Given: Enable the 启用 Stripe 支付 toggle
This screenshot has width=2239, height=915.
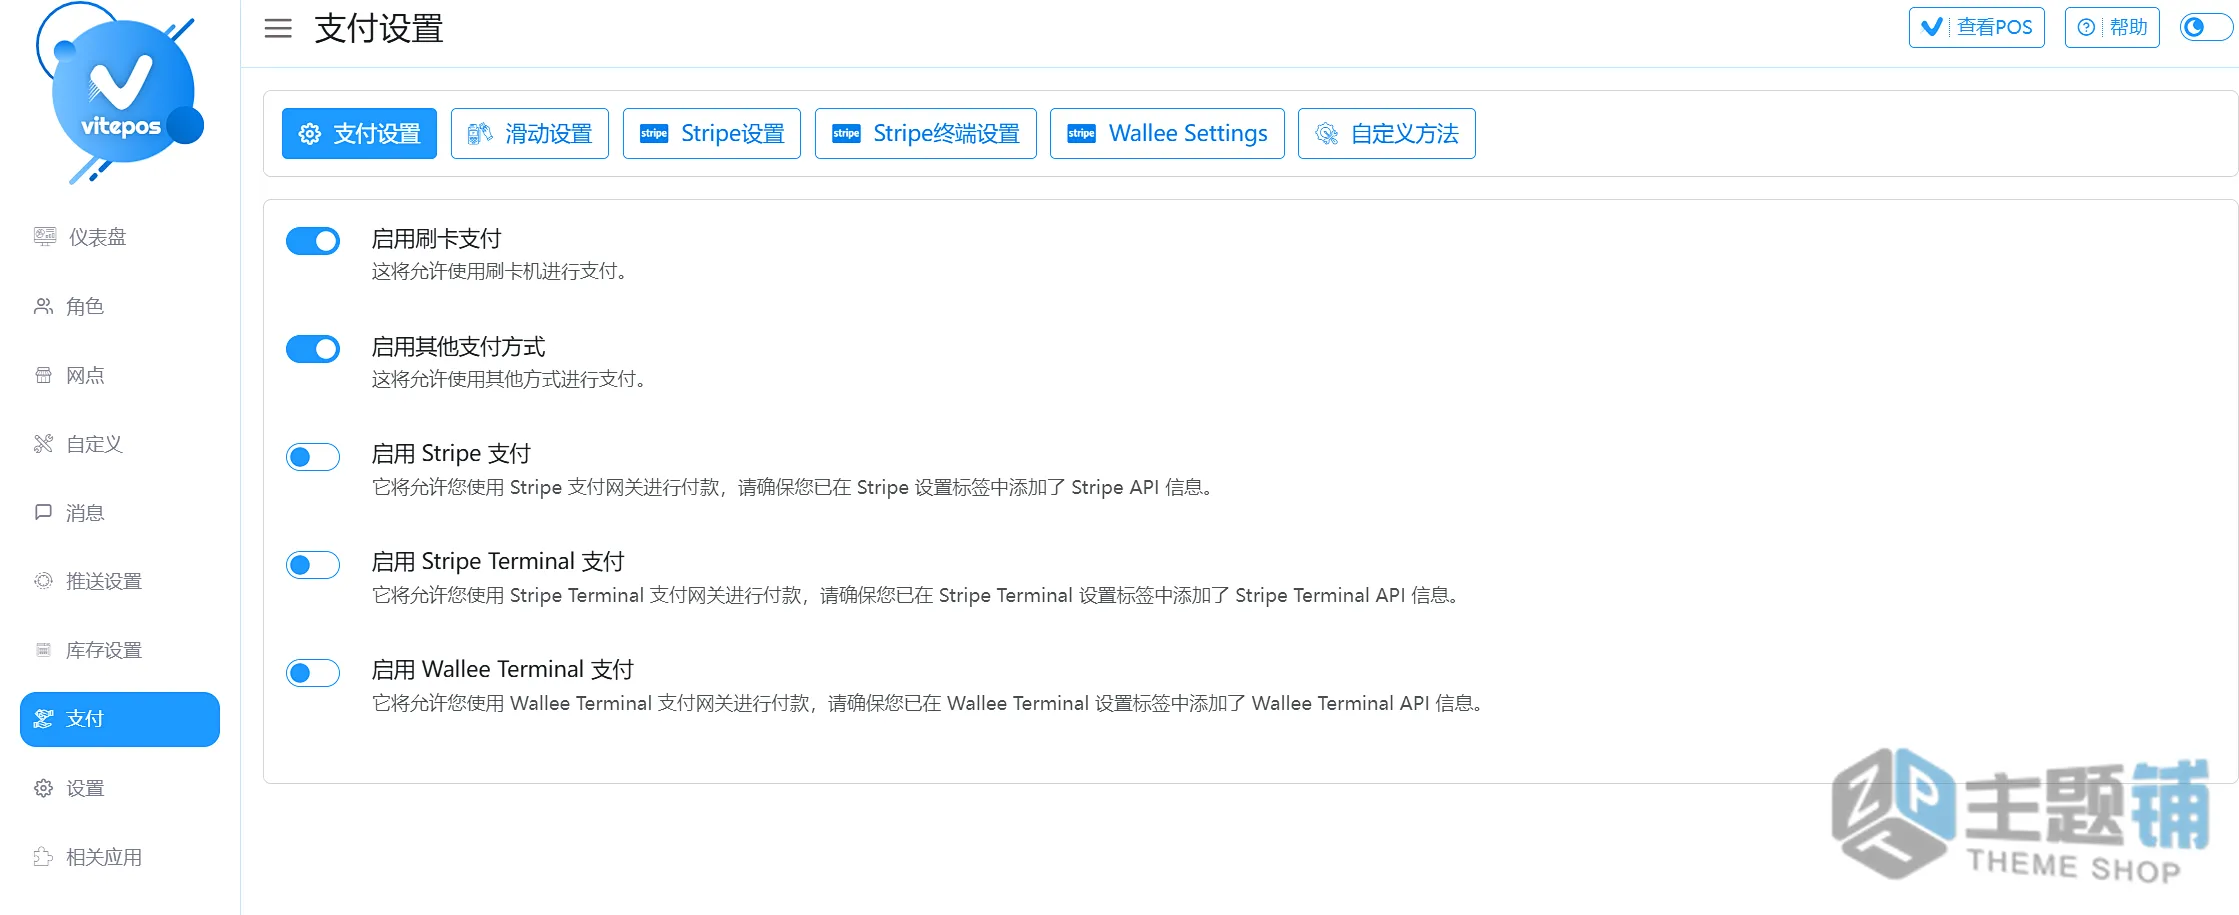Looking at the screenshot, I should point(313,457).
